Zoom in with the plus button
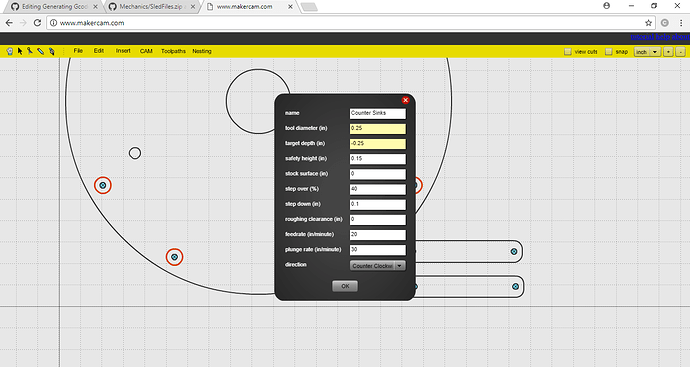Screen dimensions: 690x367 [668, 52]
